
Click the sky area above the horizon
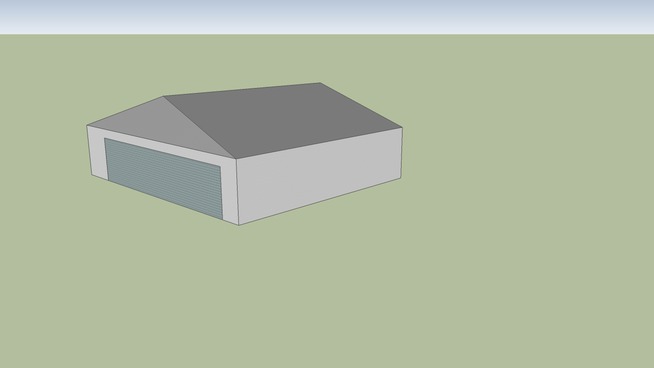click(327, 16)
